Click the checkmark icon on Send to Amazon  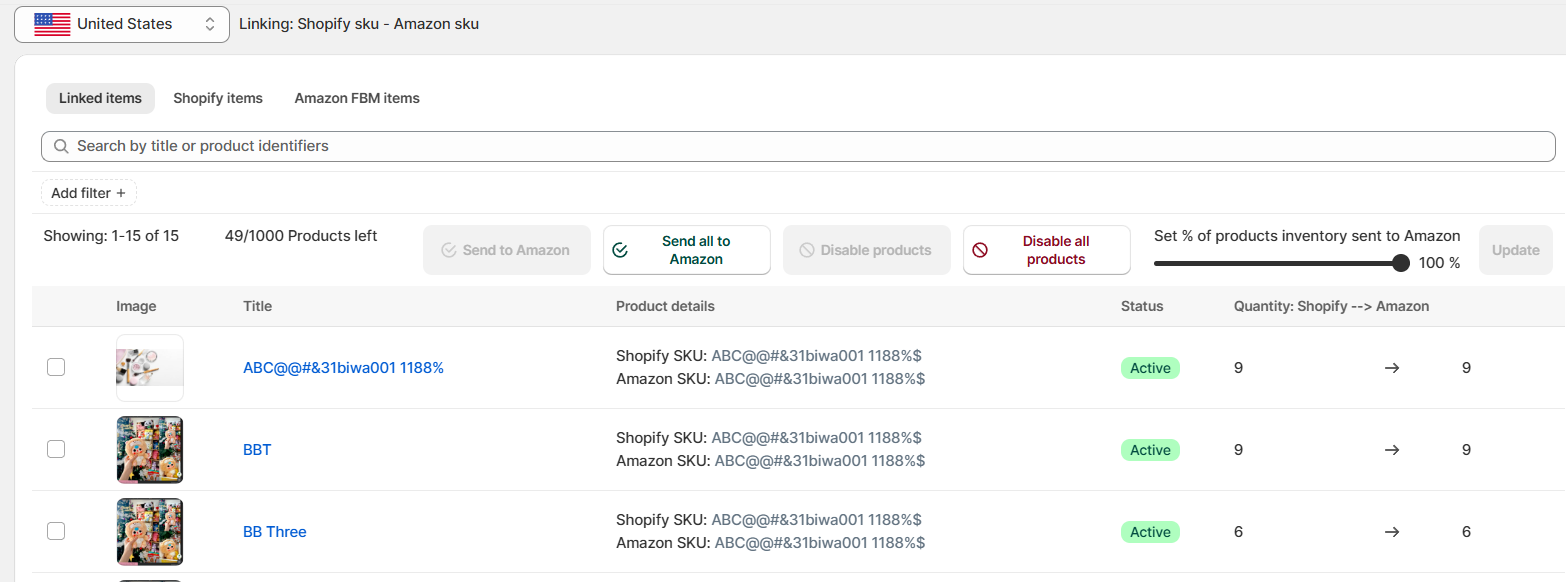(449, 250)
